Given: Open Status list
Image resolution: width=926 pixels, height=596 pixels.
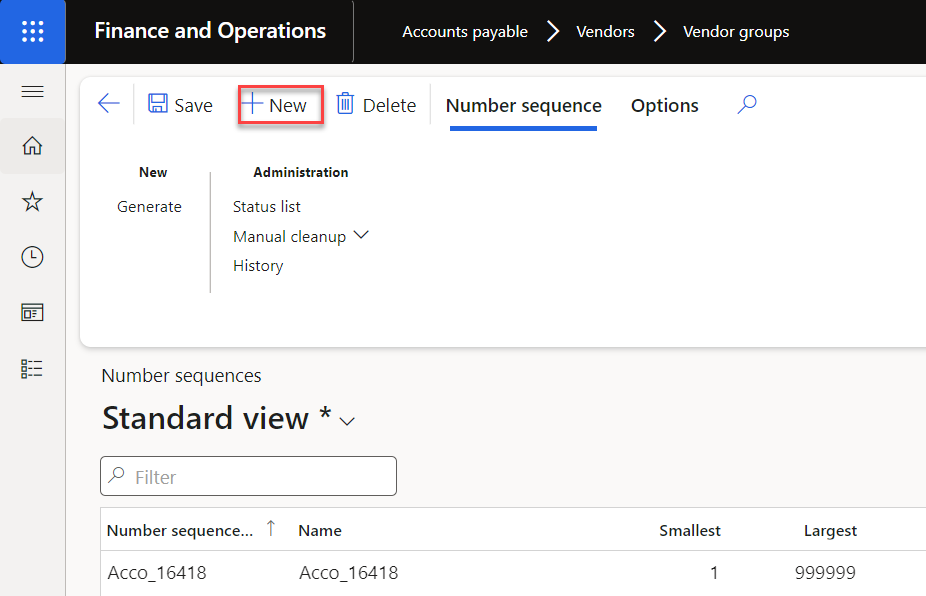Looking at the screenshot, I should click(266, 207).
